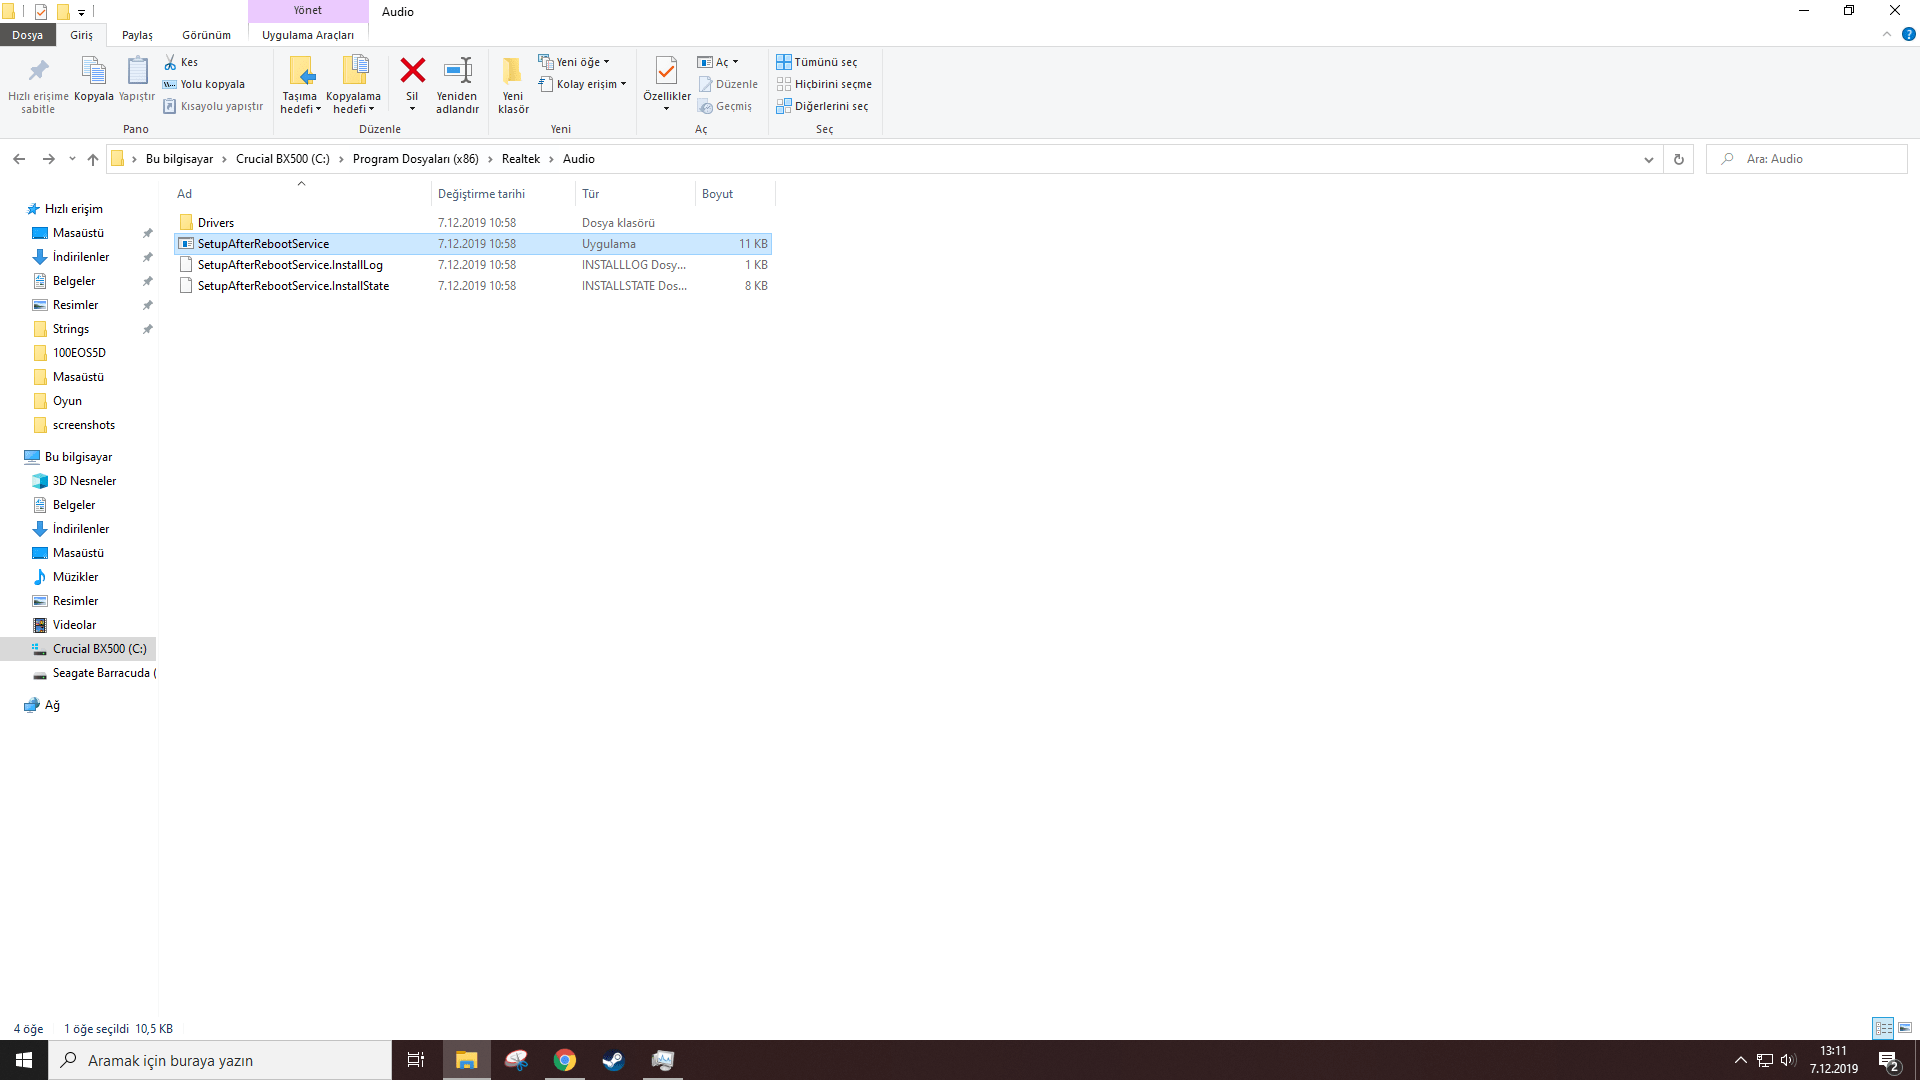Open the Görünüm ribbon tab
This screenshot has width=1920, height=1080.
click(x=206, y=35)
